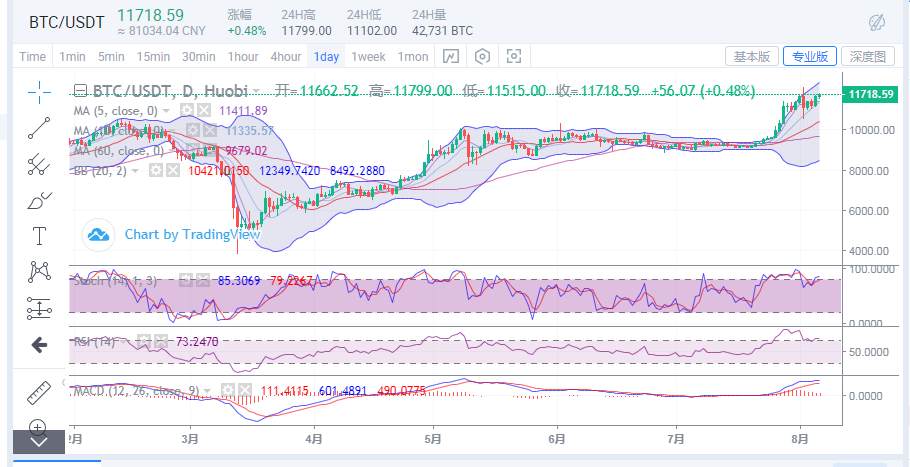Choose the pitchfork drawing tool
Viewport: 910px width, 467px height.
click(39, 163)
